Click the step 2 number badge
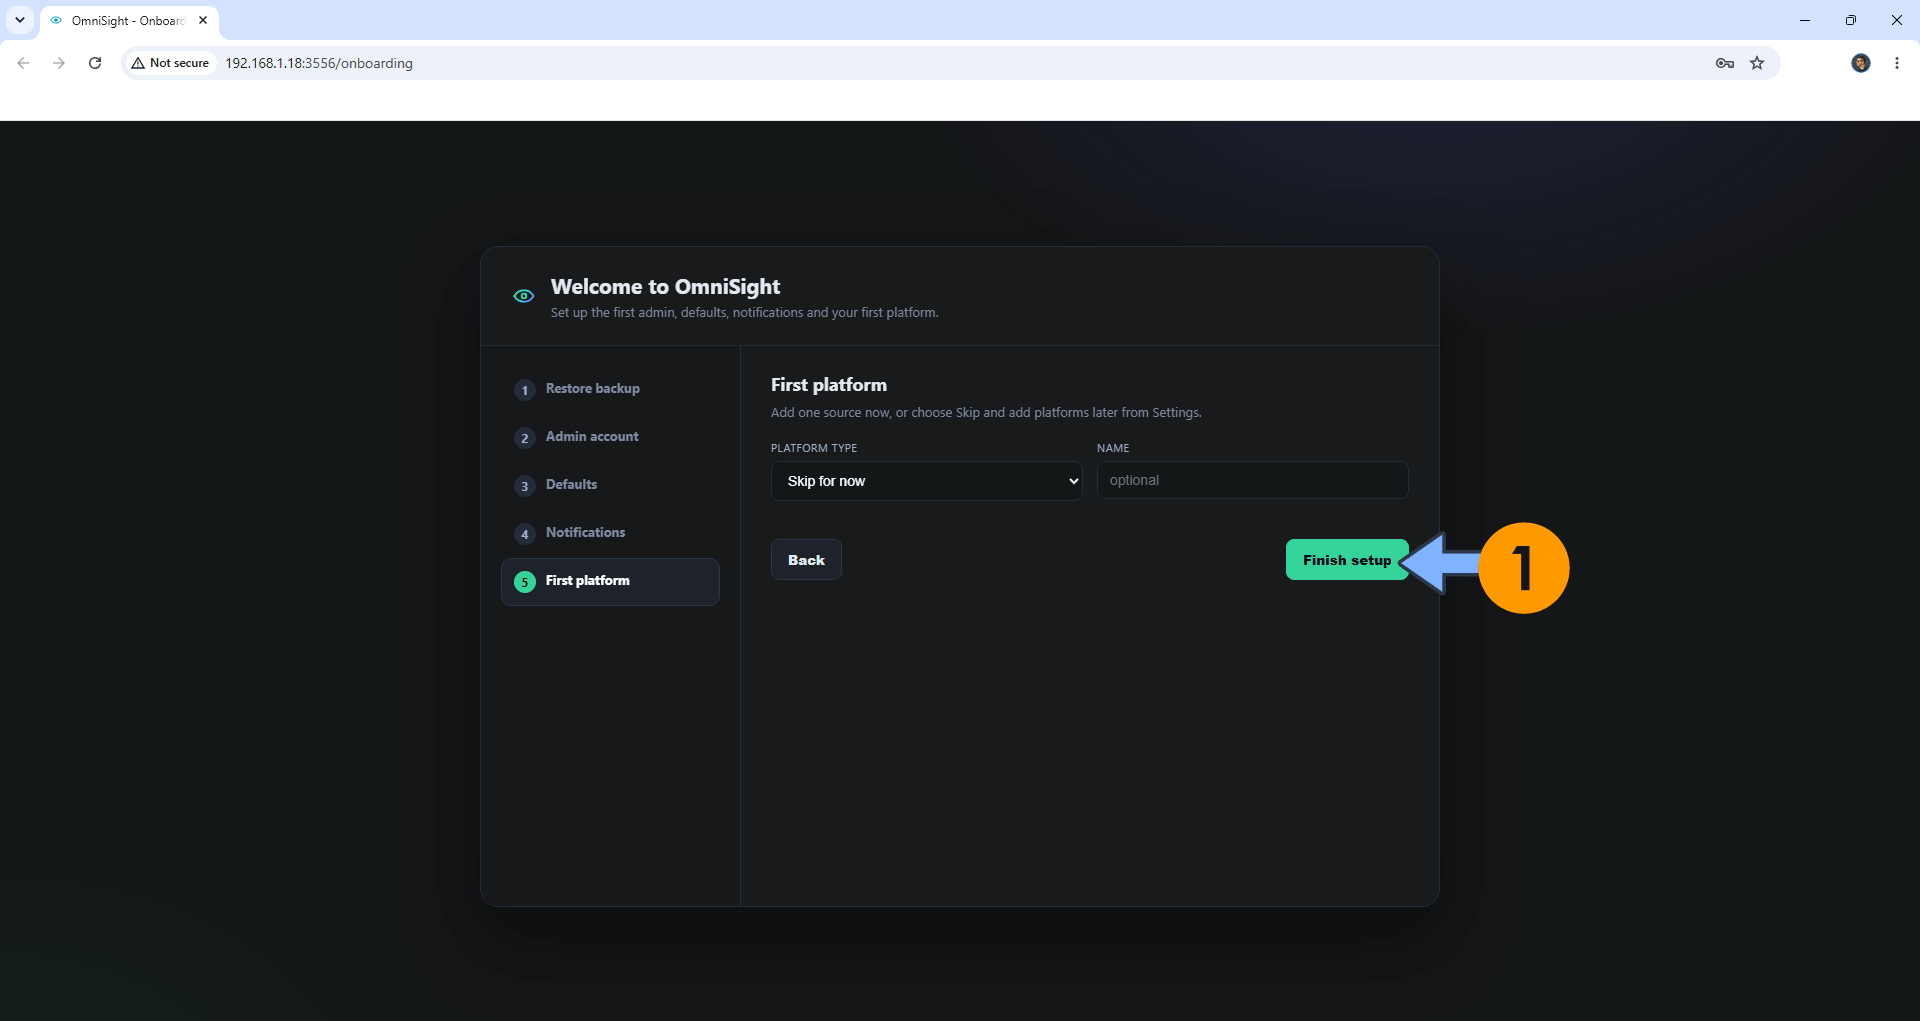Screen dimensions: 1920x1021 tap(525, 438)
